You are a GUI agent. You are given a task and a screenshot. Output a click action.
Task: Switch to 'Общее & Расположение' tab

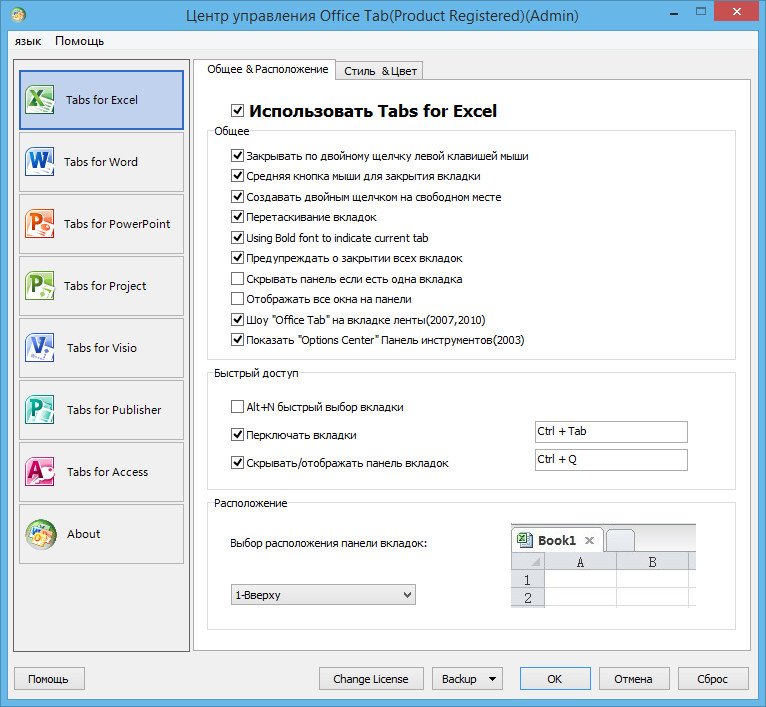(x=267, y=69)
